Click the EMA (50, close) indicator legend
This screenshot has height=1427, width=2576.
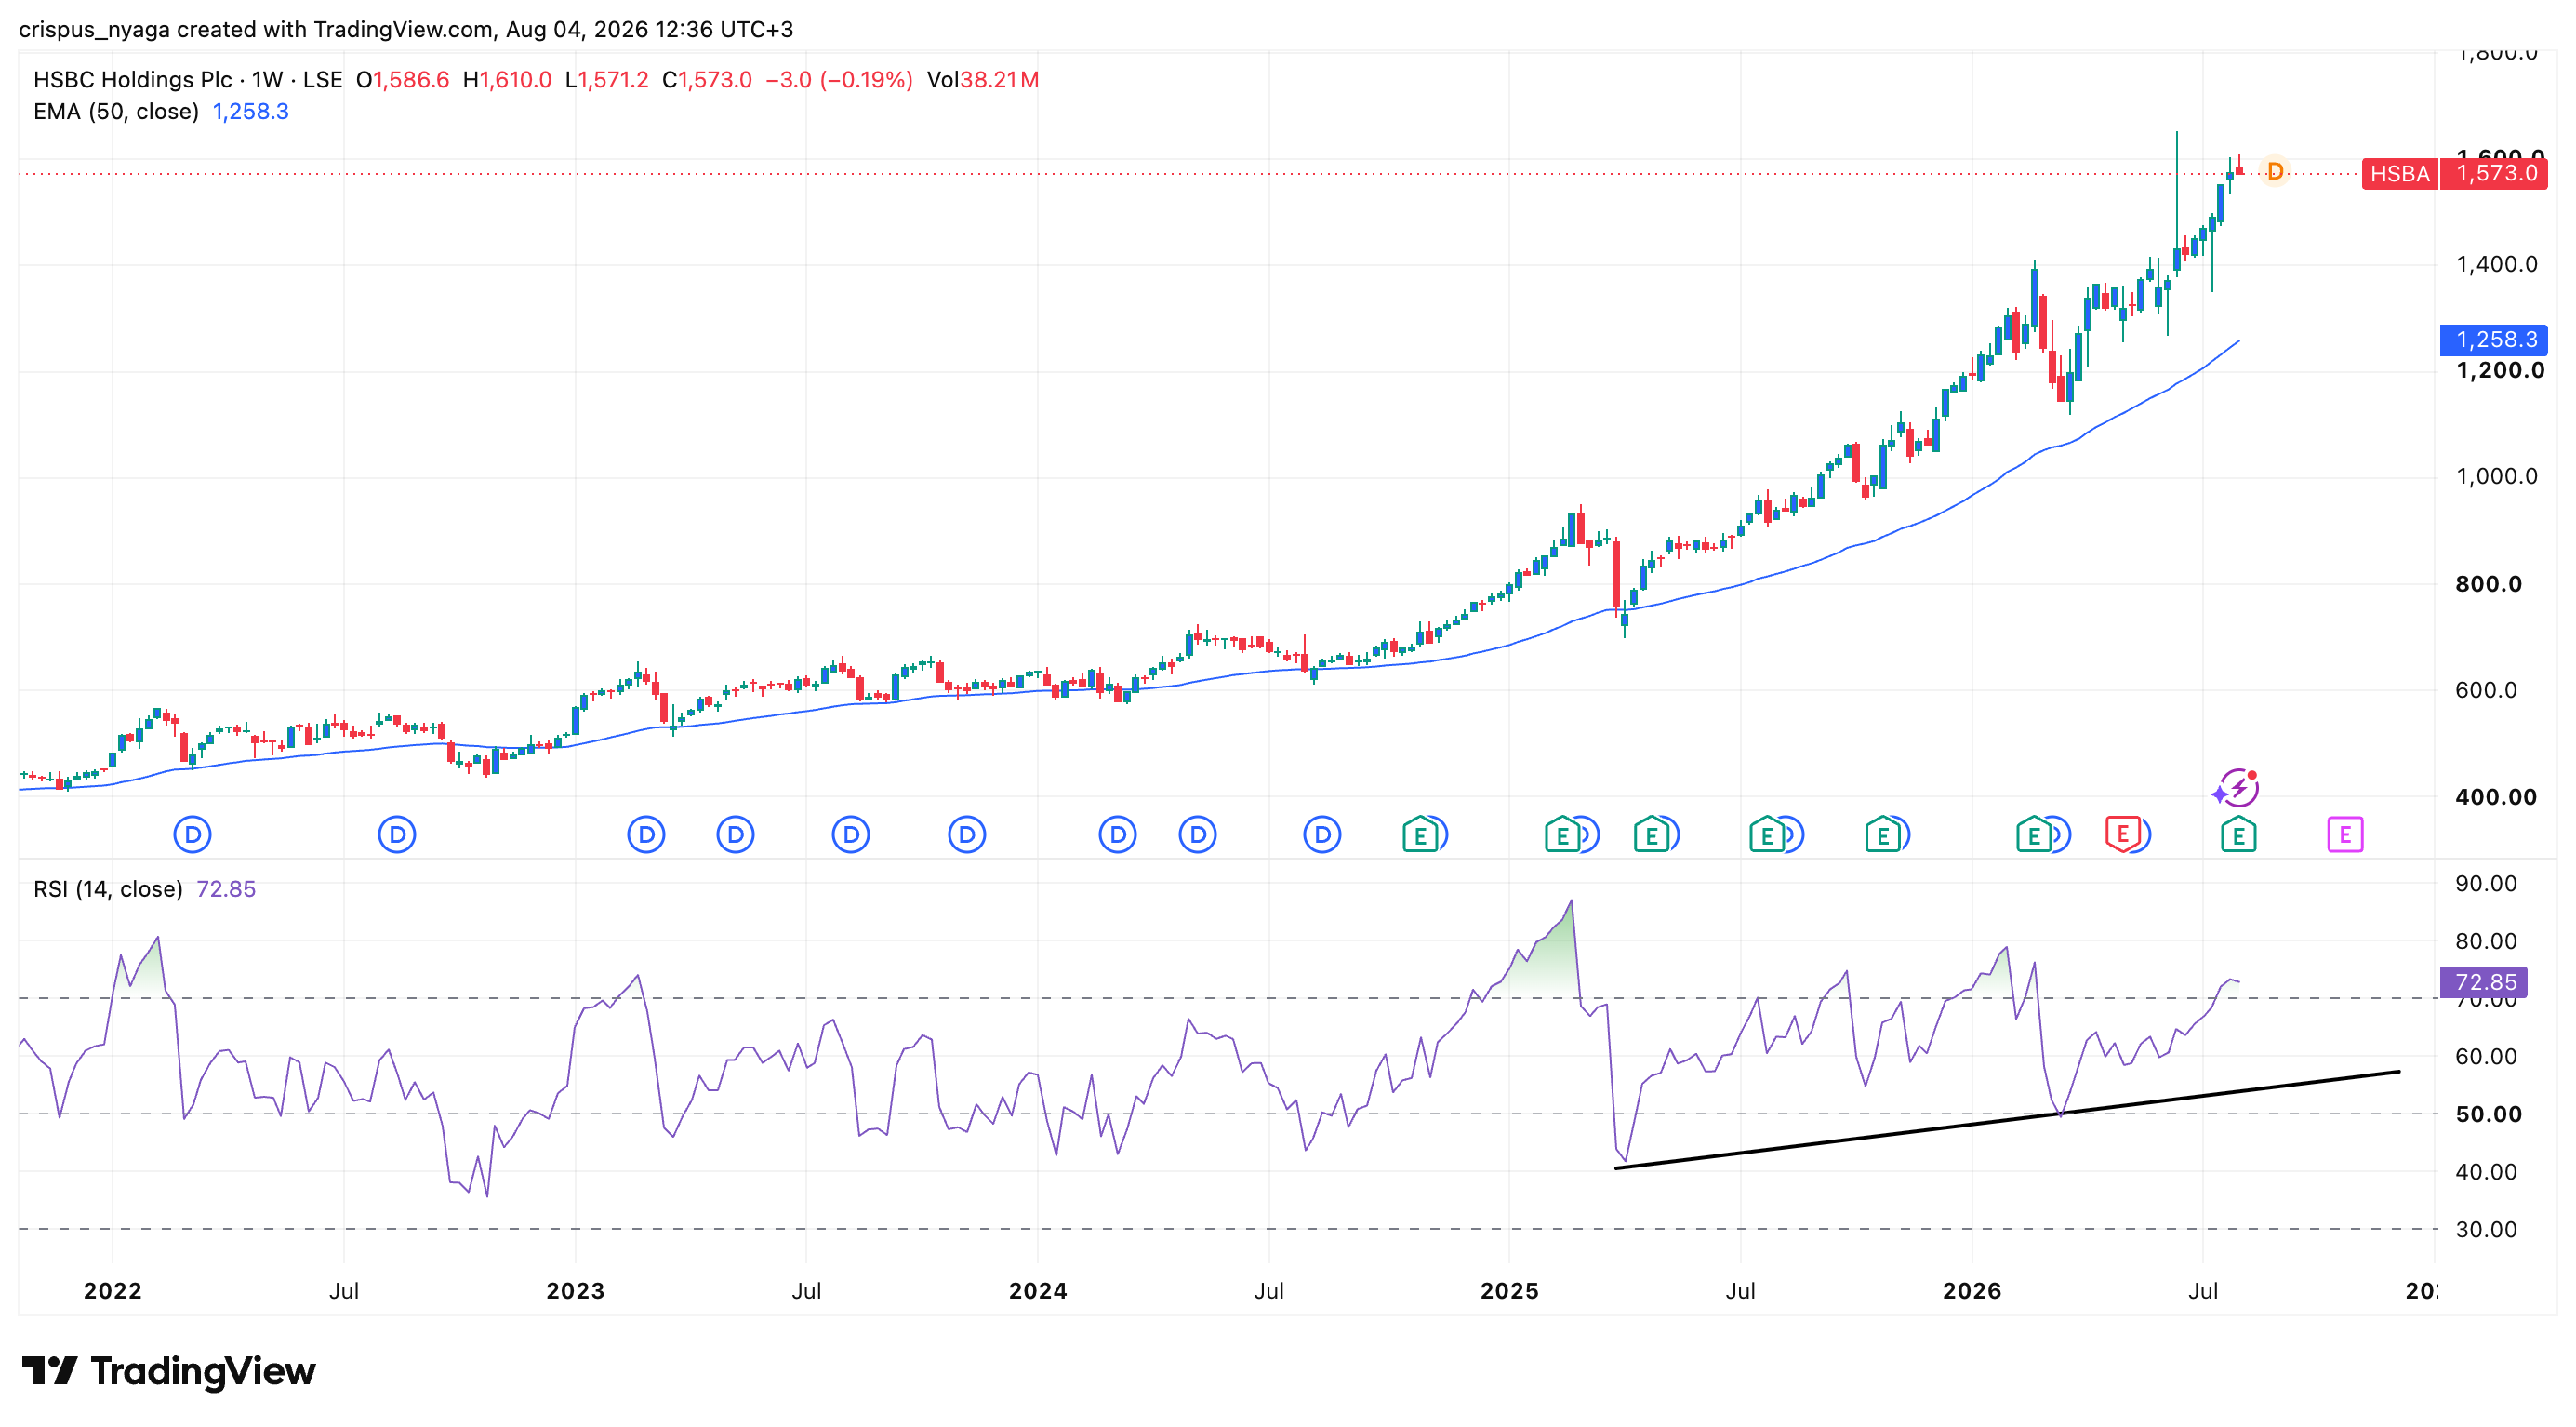point(116,111)
